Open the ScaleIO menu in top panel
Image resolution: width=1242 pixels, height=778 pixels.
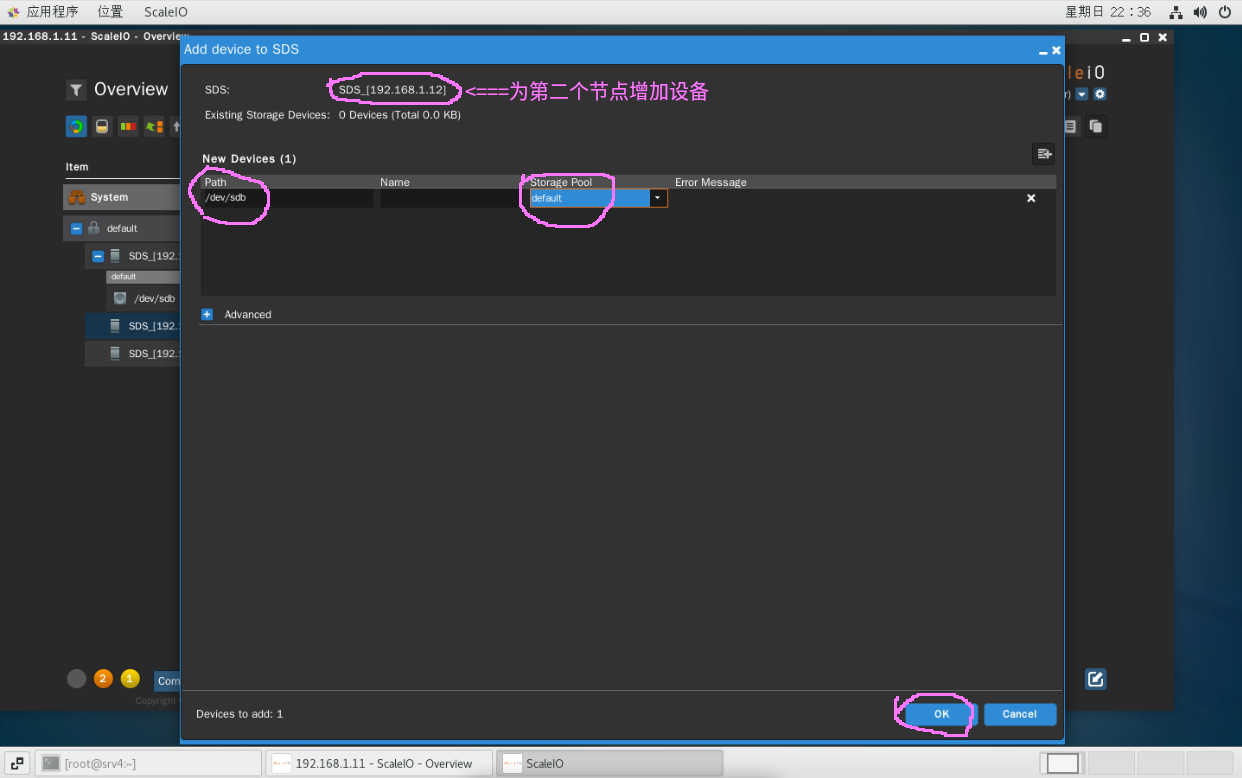tap(166, 12)
